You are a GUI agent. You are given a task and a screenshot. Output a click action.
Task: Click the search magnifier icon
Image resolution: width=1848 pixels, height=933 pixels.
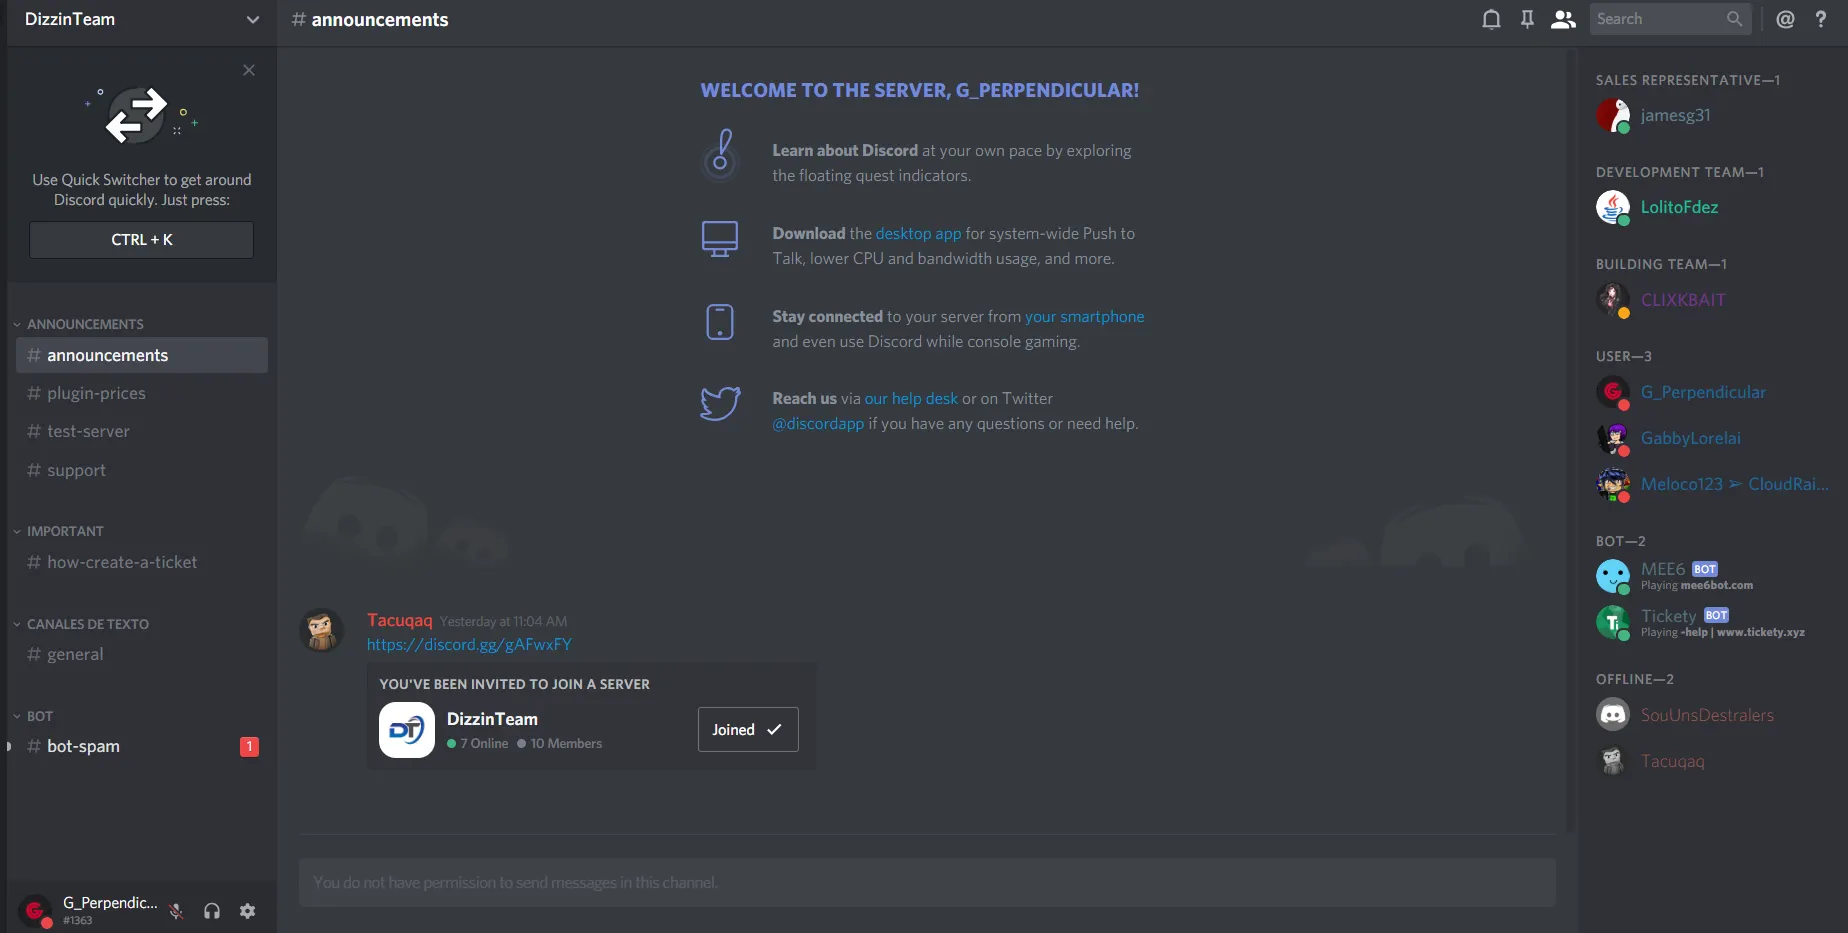pos(1734,19)
